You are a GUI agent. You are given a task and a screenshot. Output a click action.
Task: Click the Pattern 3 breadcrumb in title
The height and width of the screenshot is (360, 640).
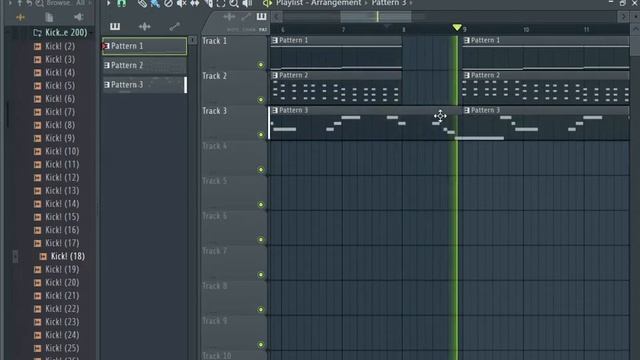[389, 3]
